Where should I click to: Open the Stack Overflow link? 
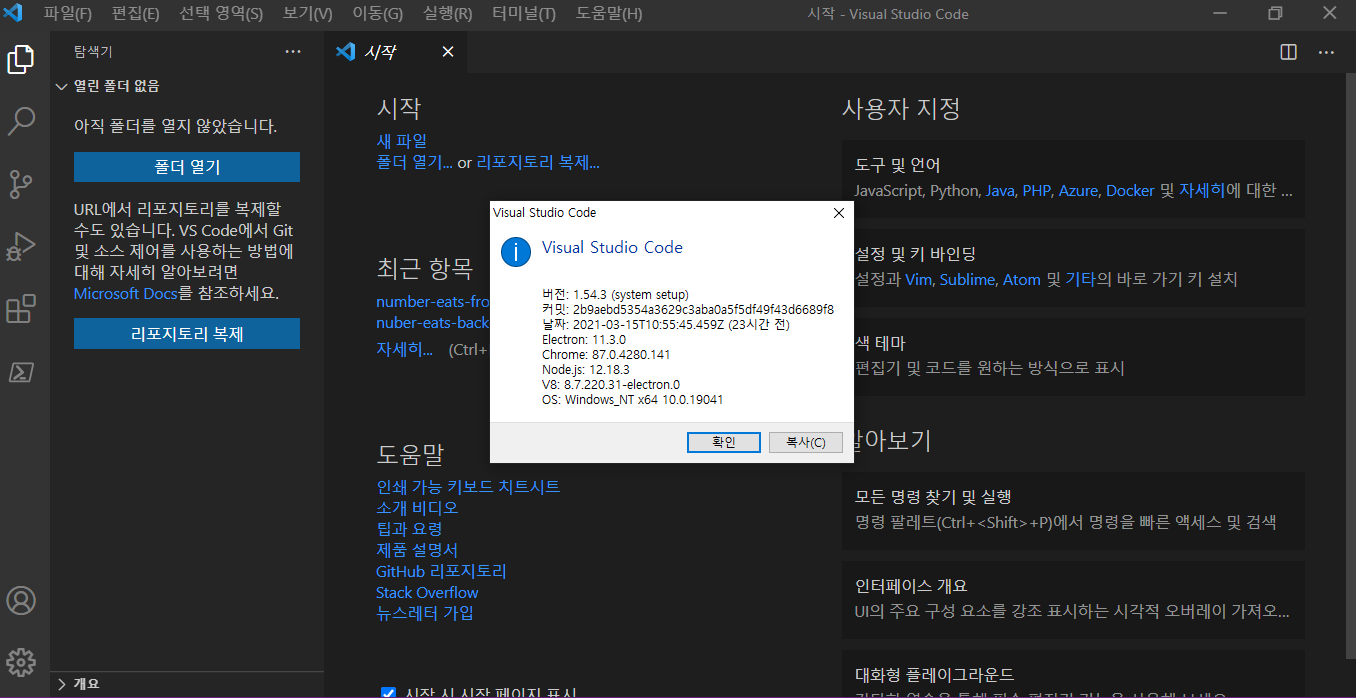[427, 593]
